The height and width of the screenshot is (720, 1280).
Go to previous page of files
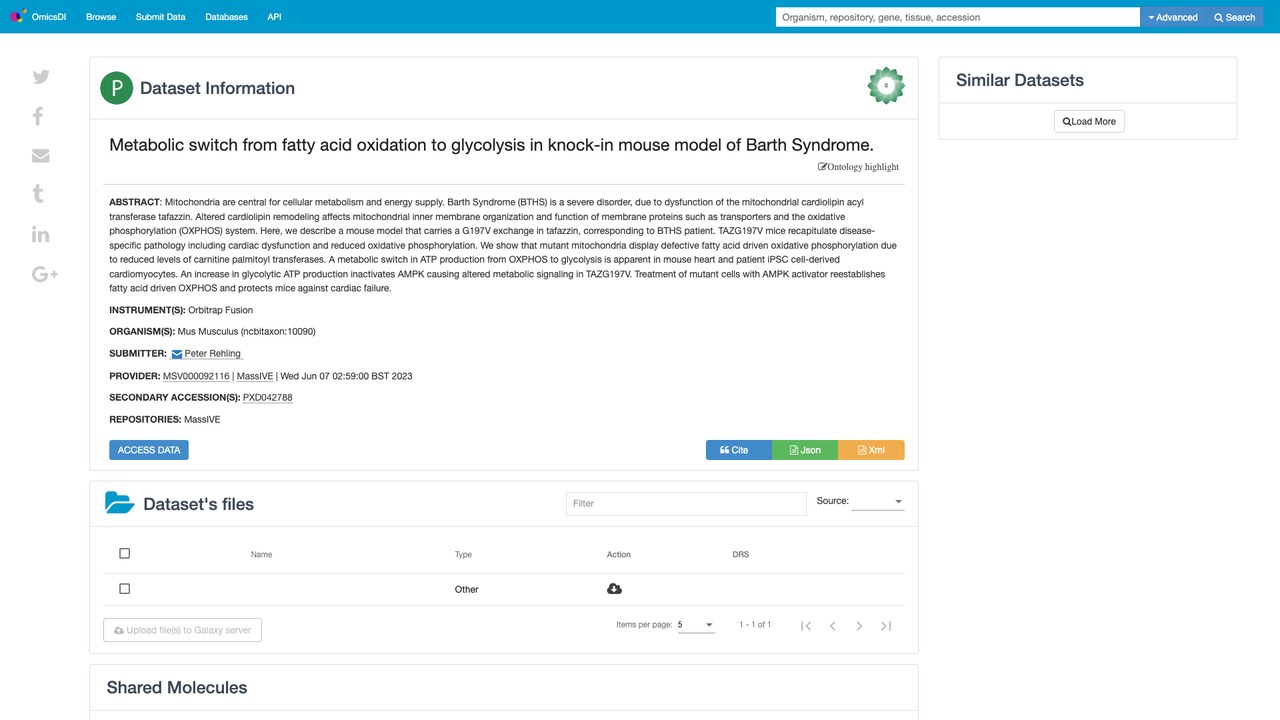click(x=832, y=626)
